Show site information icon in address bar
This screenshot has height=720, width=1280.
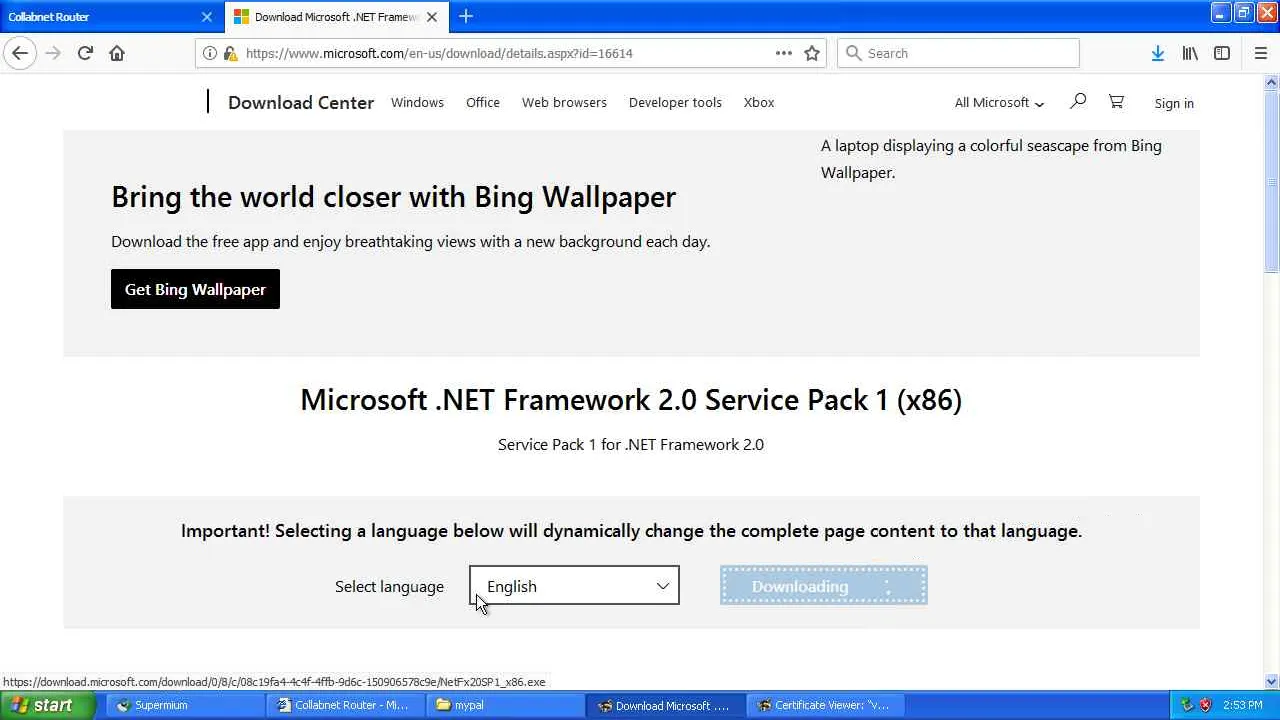click(x=210, y=53)
